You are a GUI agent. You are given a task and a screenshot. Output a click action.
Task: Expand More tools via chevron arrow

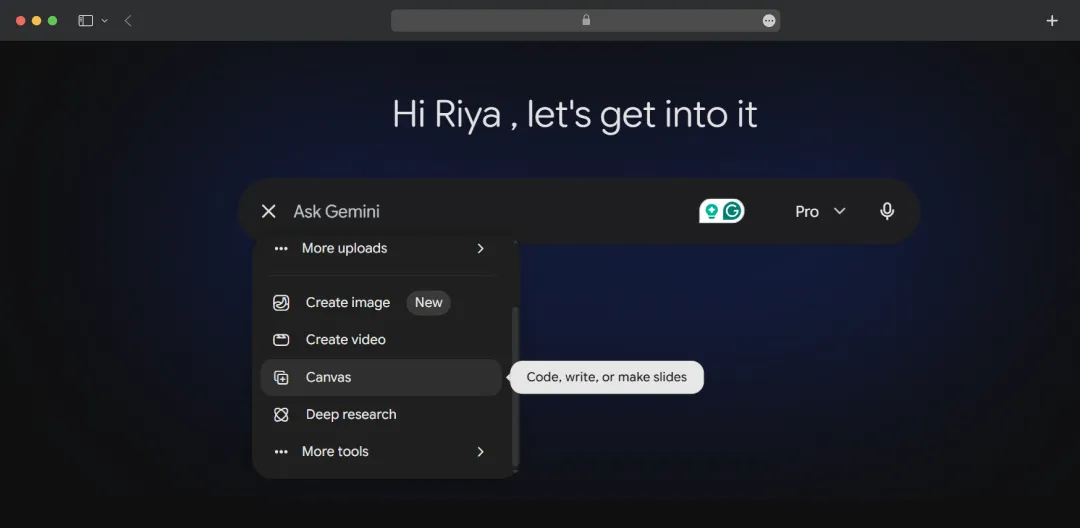[x=481, y=452]
